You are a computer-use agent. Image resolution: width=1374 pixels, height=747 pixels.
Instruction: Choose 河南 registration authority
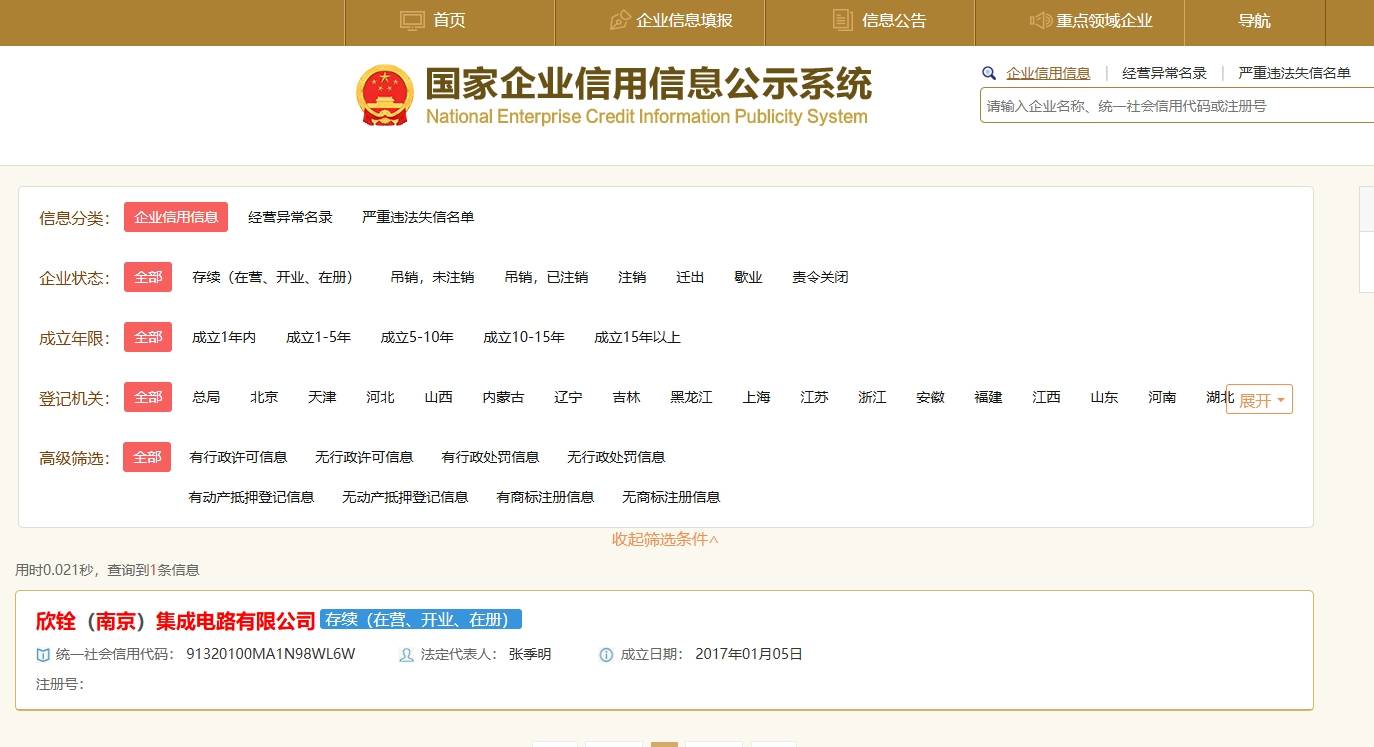click(1162, 397)
